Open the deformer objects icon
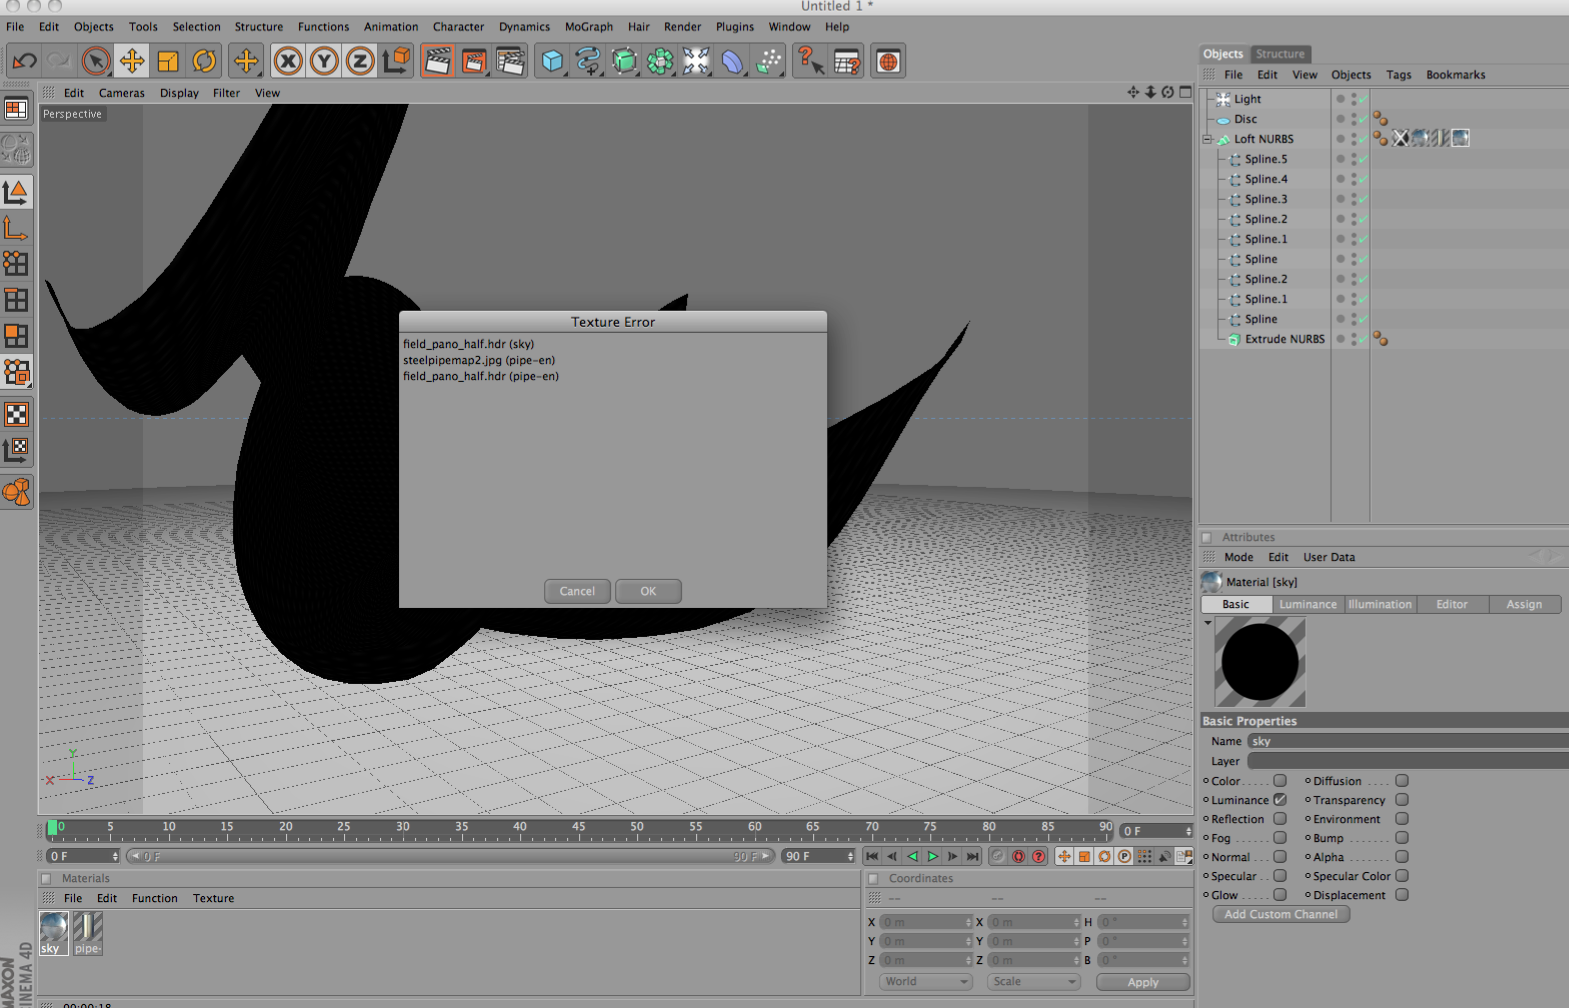1569x1008 pixels. click(732, 62)
